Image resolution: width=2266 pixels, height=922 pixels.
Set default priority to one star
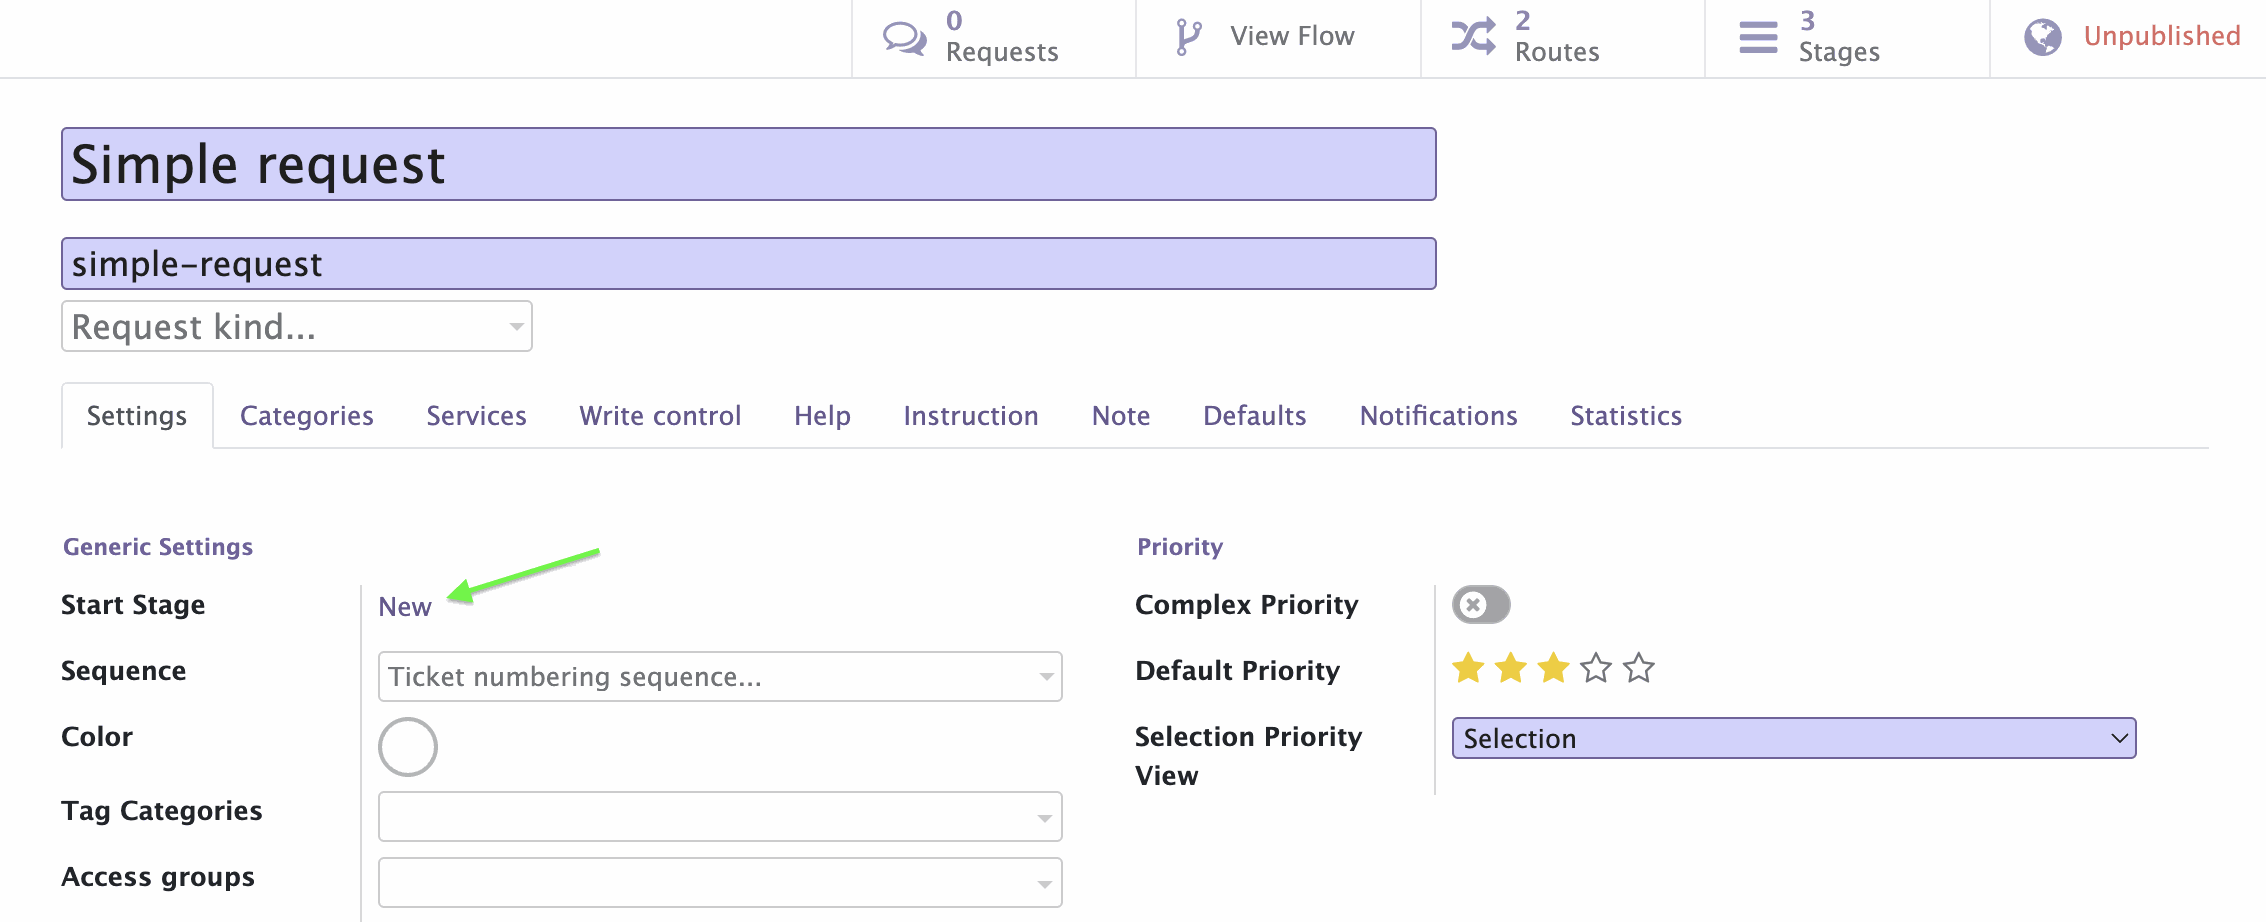tap(1468, 667)
